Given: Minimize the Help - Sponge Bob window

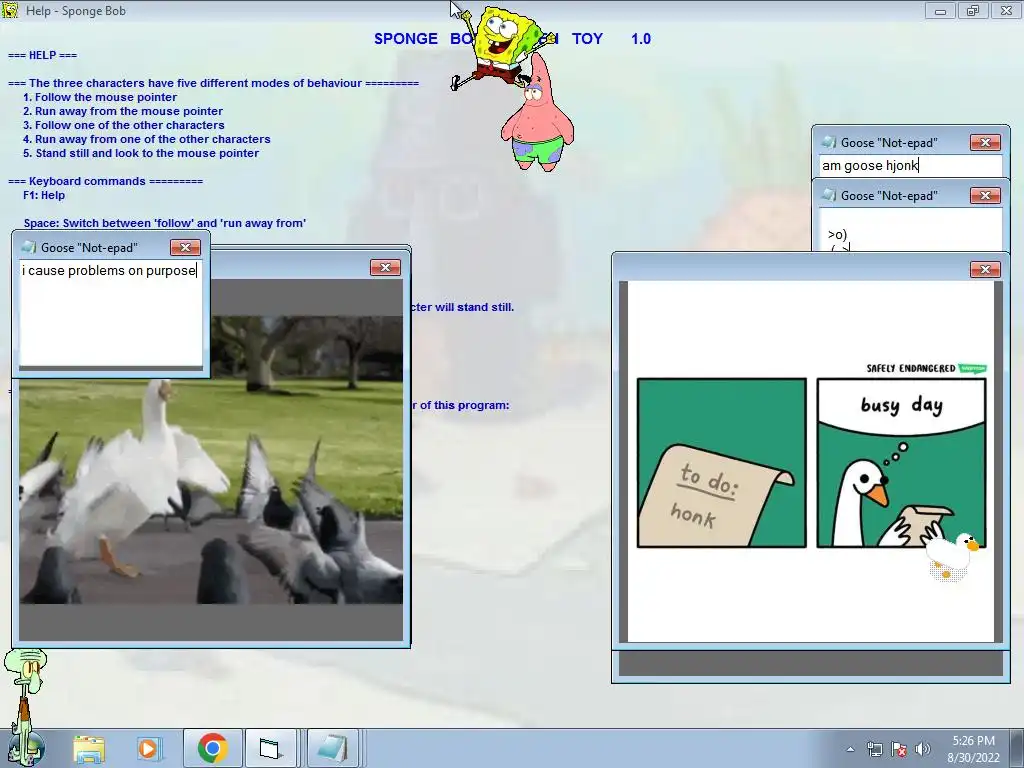Looking at the screenshot, I should tap(940, 10).
